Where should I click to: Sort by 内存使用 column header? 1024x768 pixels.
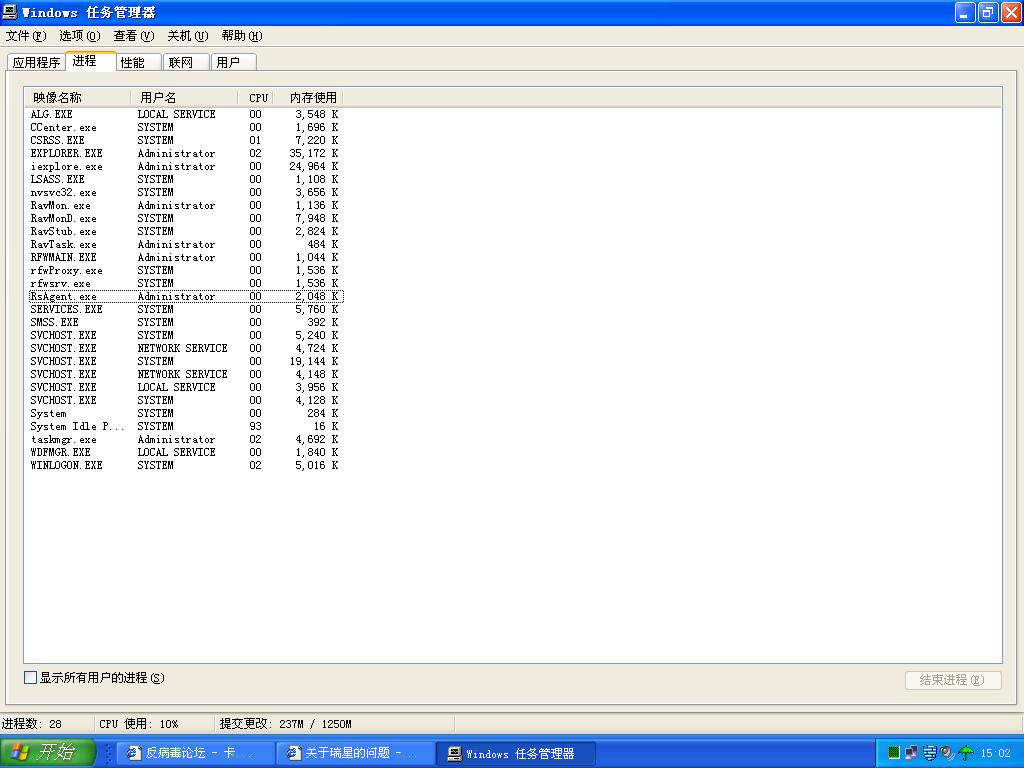(x=308, y=98)
